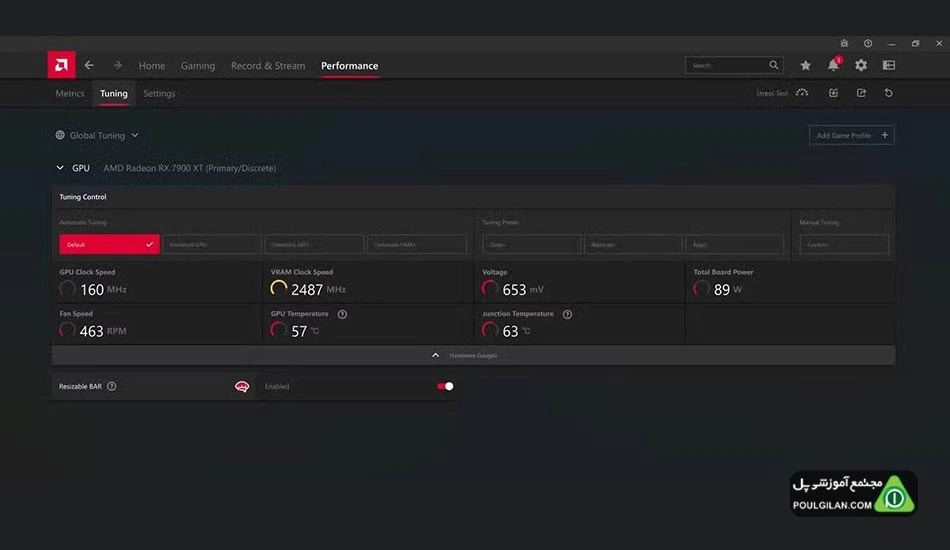This screenshot has height=550, width=950.
Task: Open GPU Temperature help icon
Action: pyautogui.click(x=342, y=314)
